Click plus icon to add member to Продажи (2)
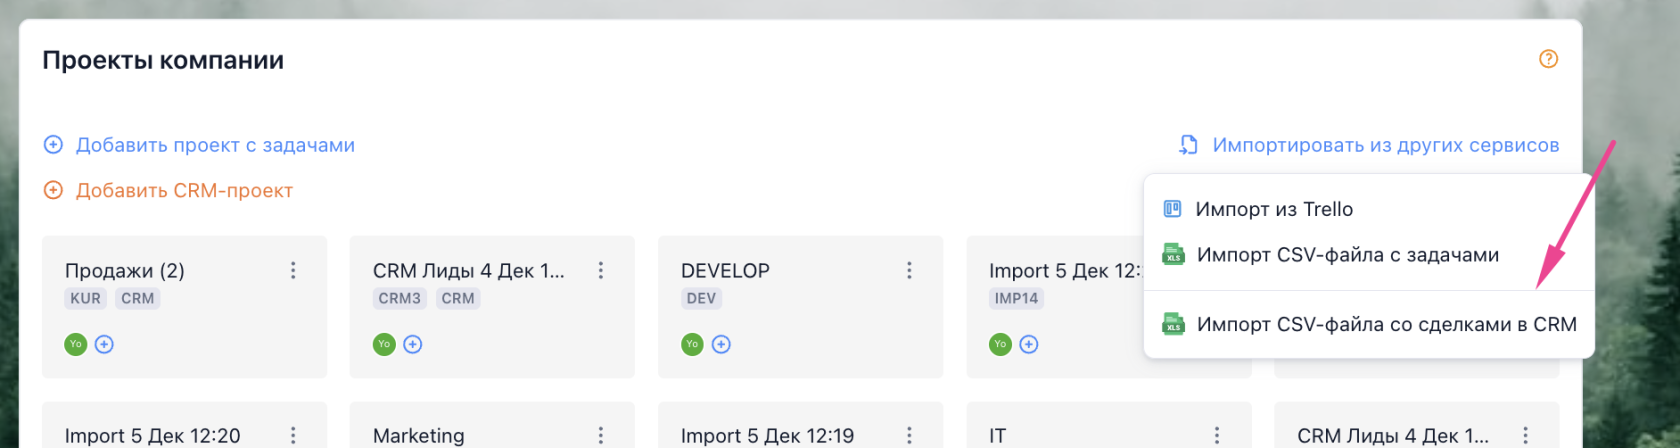Viewport: 1680px width, 448px height. click(104, 345)
